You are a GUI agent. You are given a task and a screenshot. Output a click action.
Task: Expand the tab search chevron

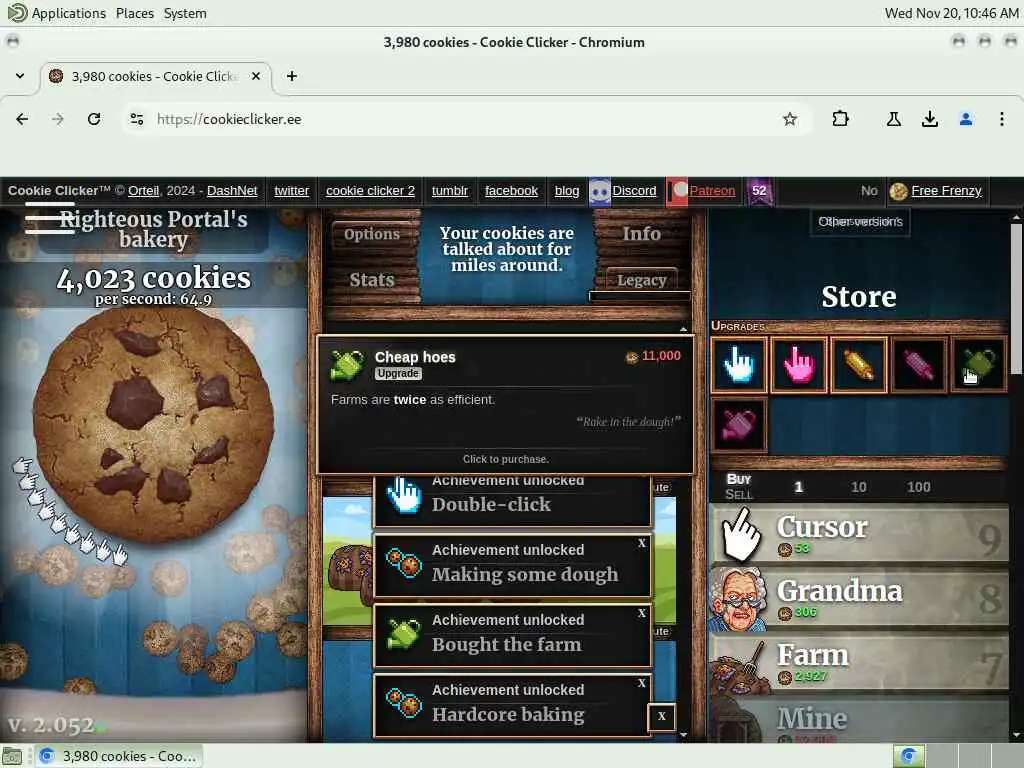click(20, 76)
